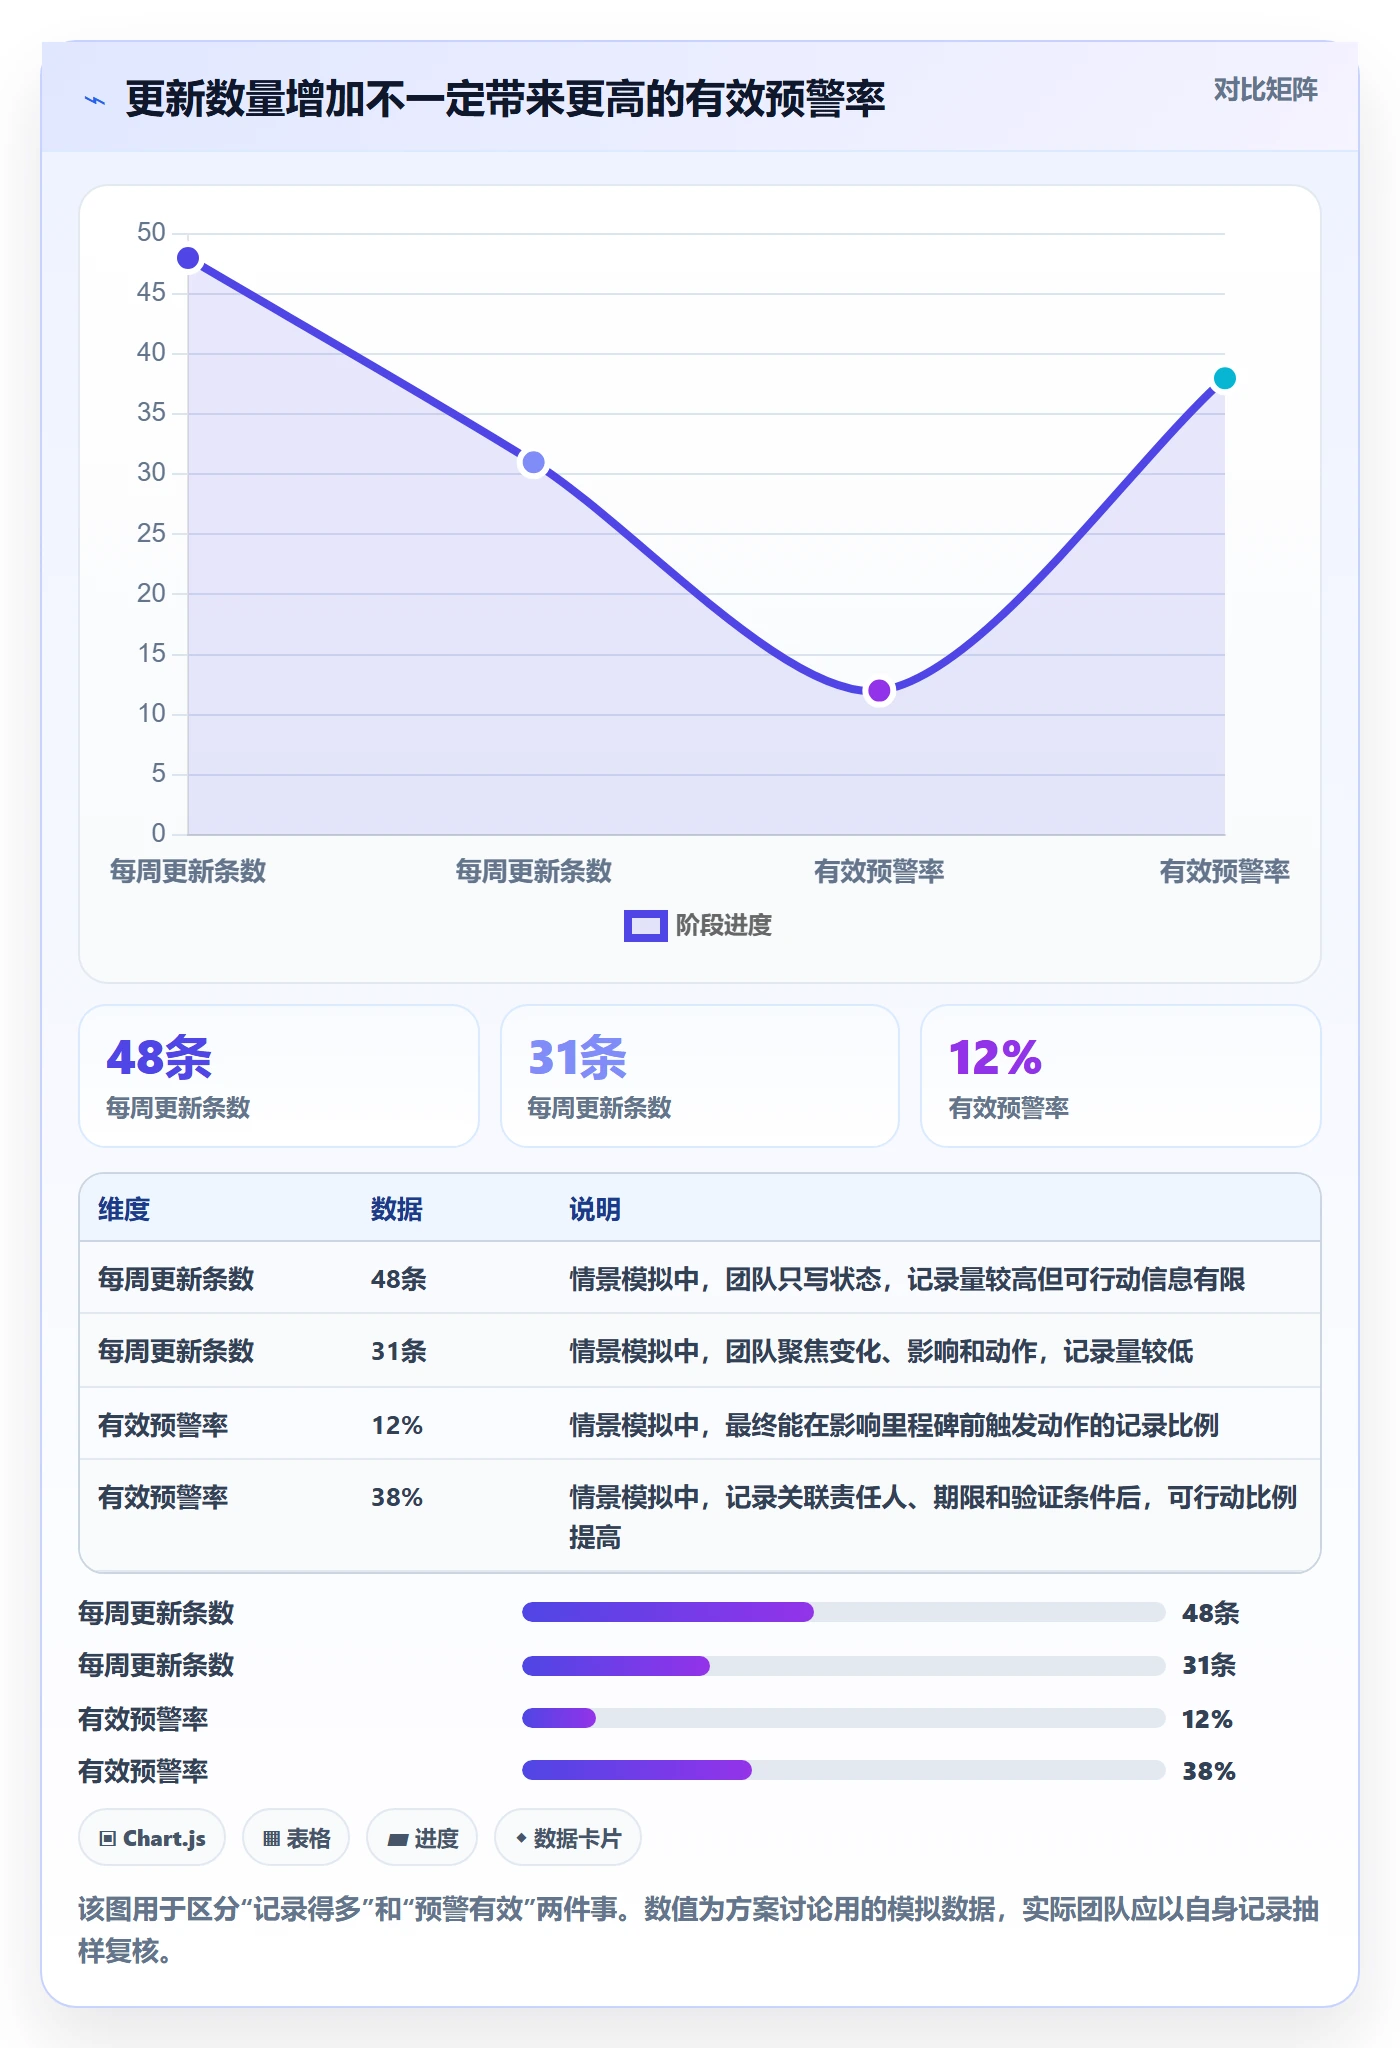Click the progress bar showing 48条

point(843,1612)
